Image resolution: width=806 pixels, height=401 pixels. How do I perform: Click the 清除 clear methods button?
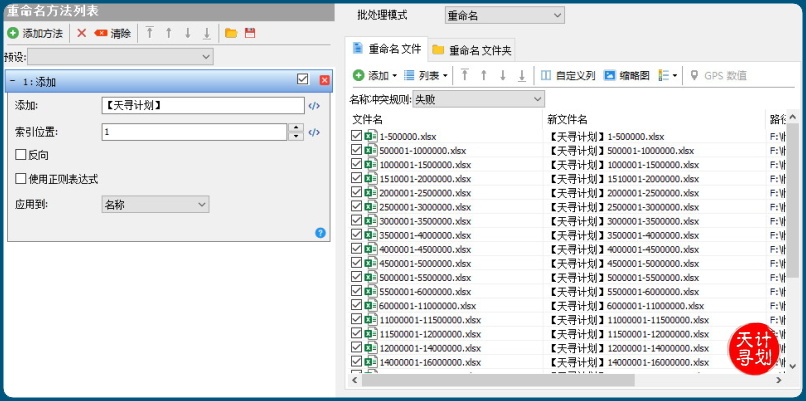113,33
